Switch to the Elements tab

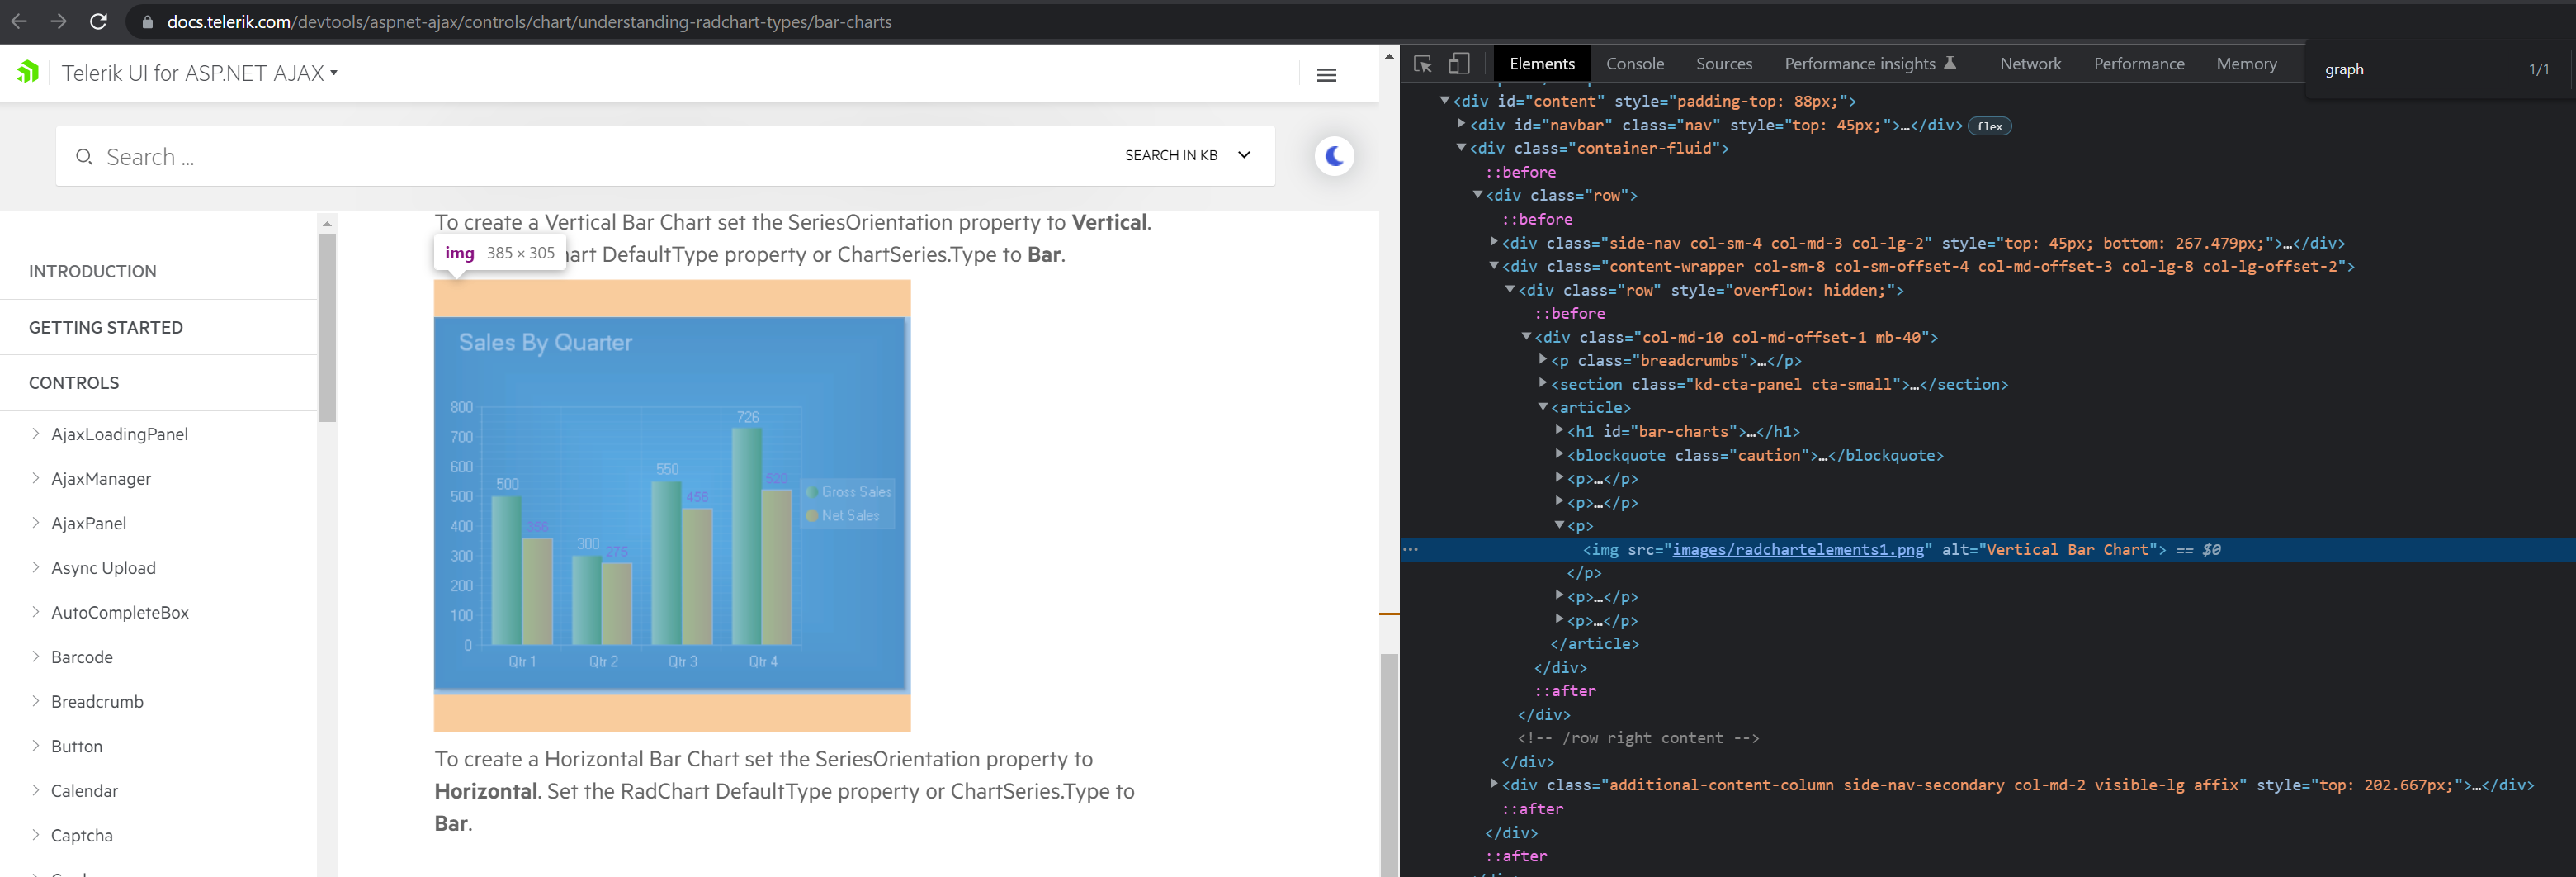pos(1541,64)
